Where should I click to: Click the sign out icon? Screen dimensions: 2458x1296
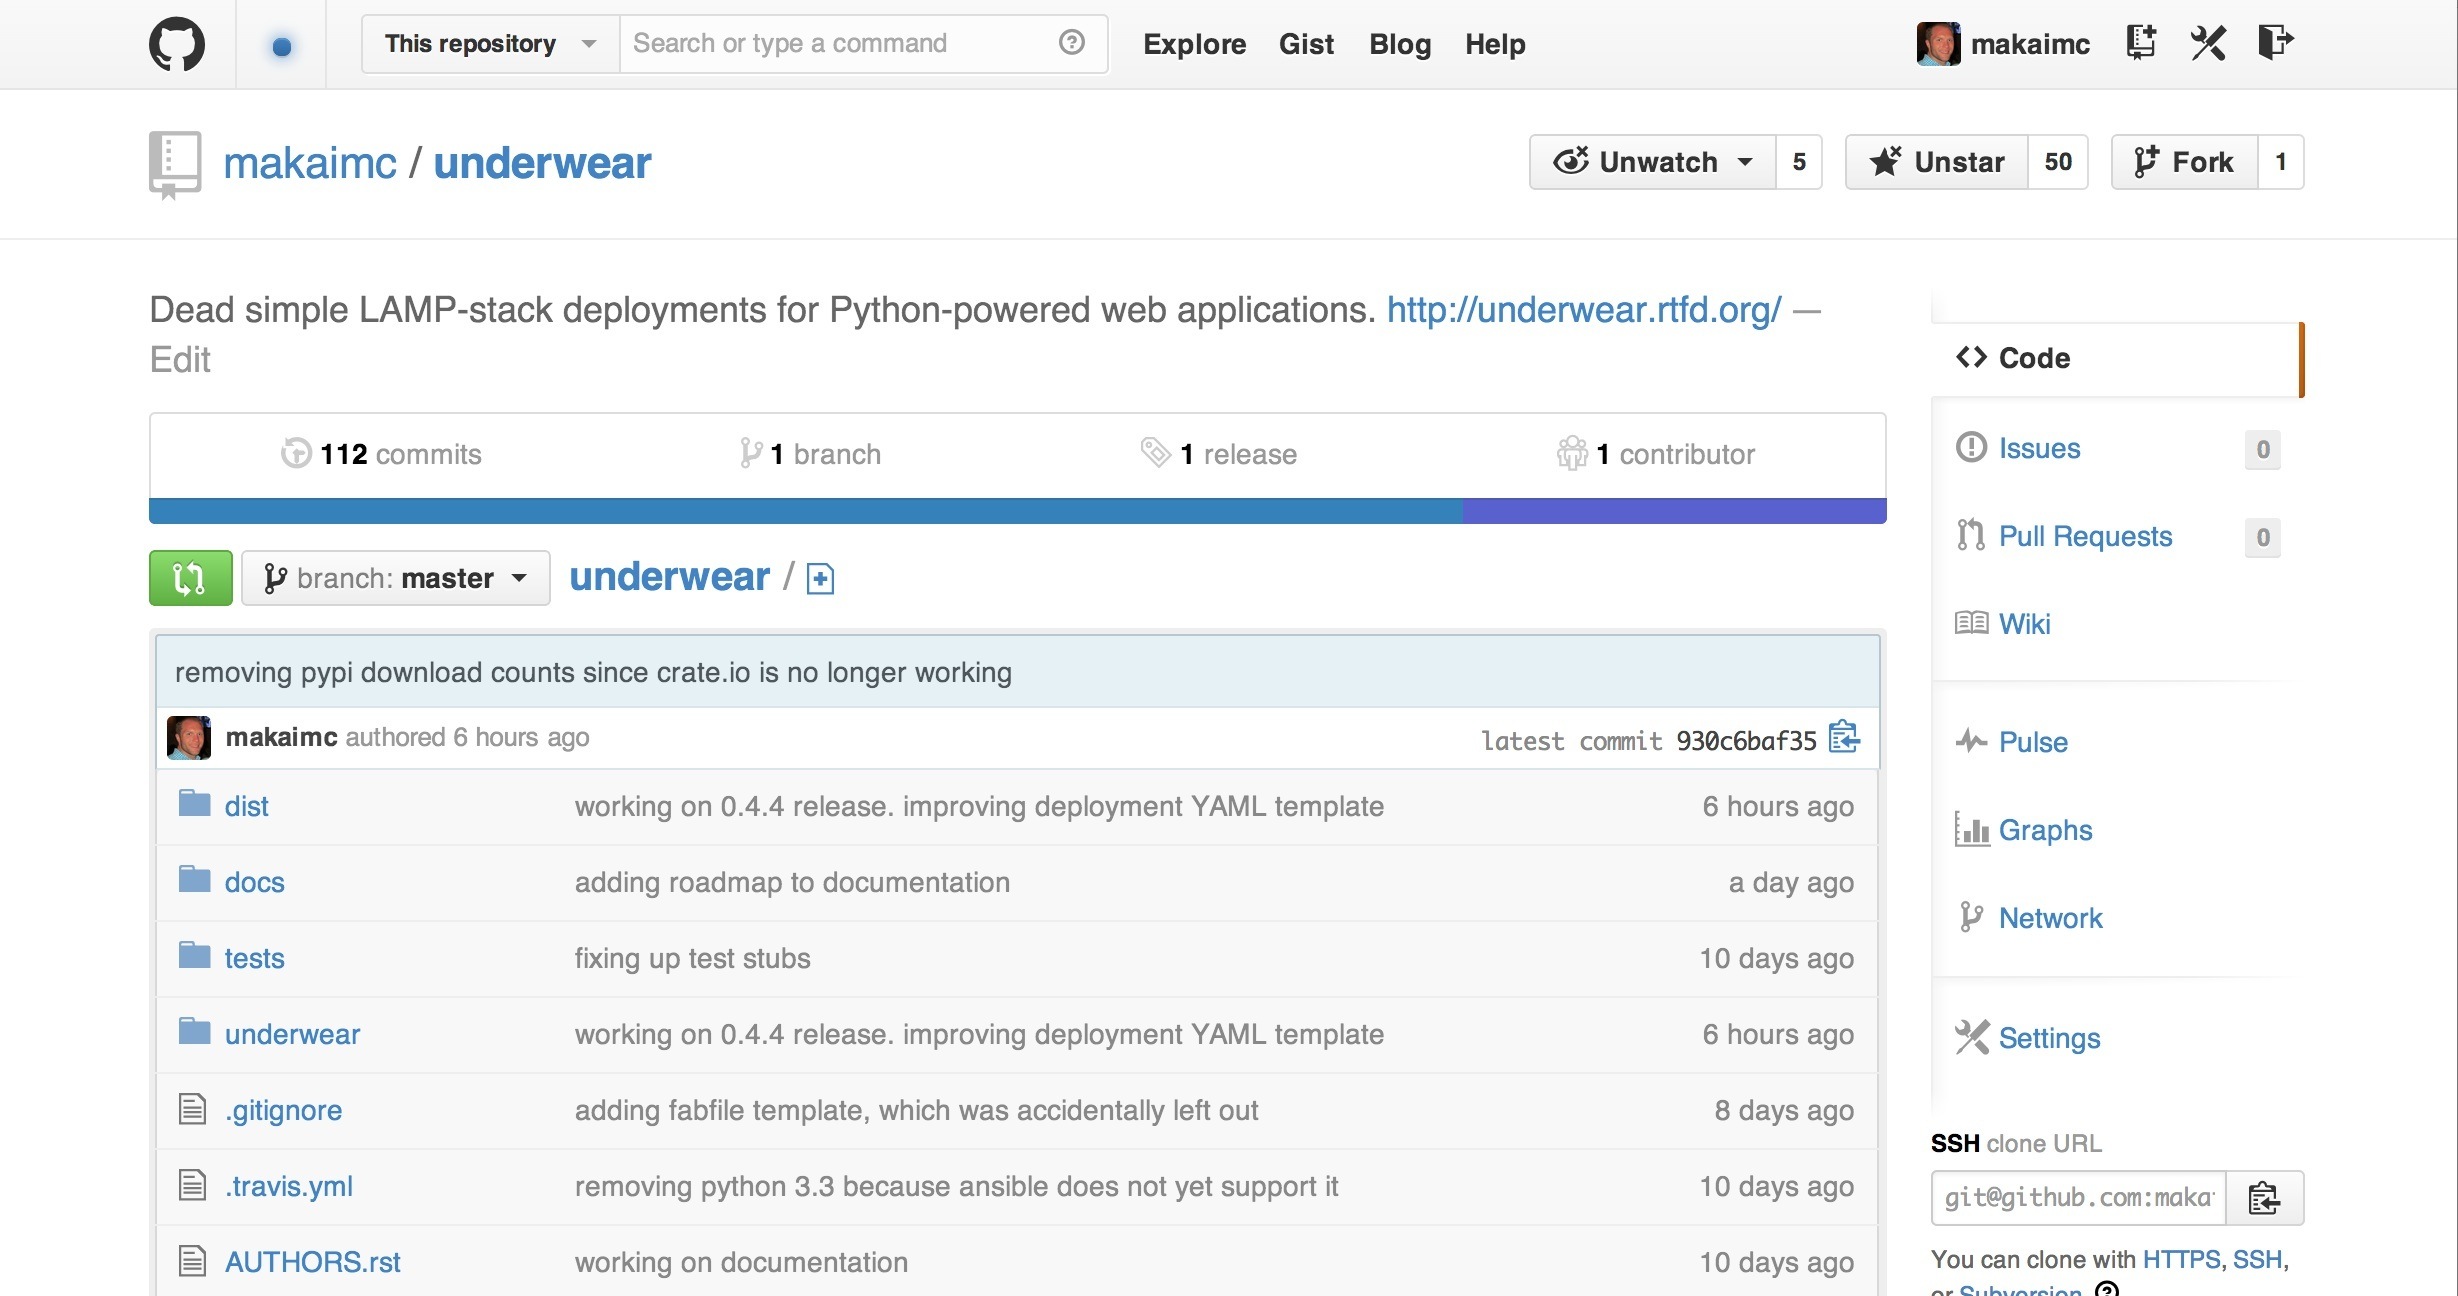point(2275,43)
